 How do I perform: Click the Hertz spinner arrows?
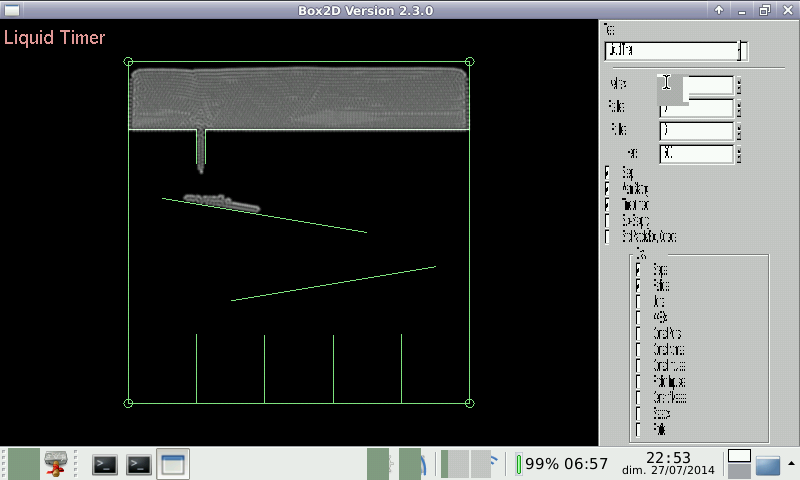(739, 154)
